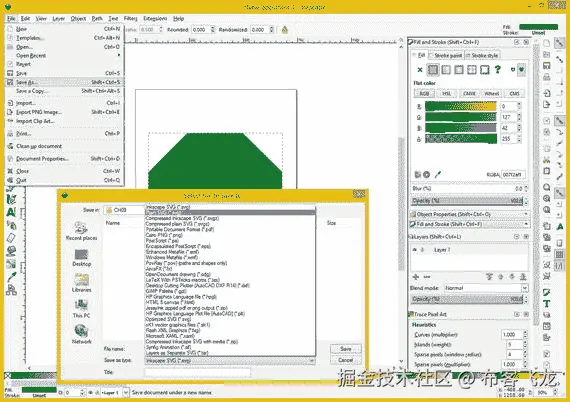
Task: Open the Extensions menu
Action: pos(155,19)
